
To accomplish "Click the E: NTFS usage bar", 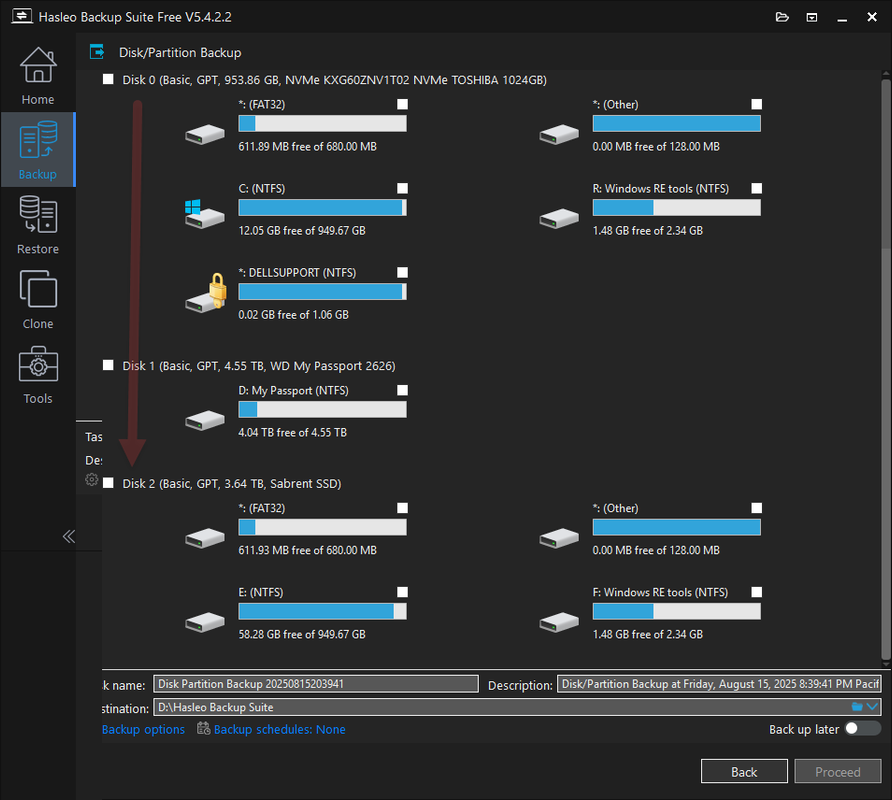I will pyautogui.click(x=323, y=612).
